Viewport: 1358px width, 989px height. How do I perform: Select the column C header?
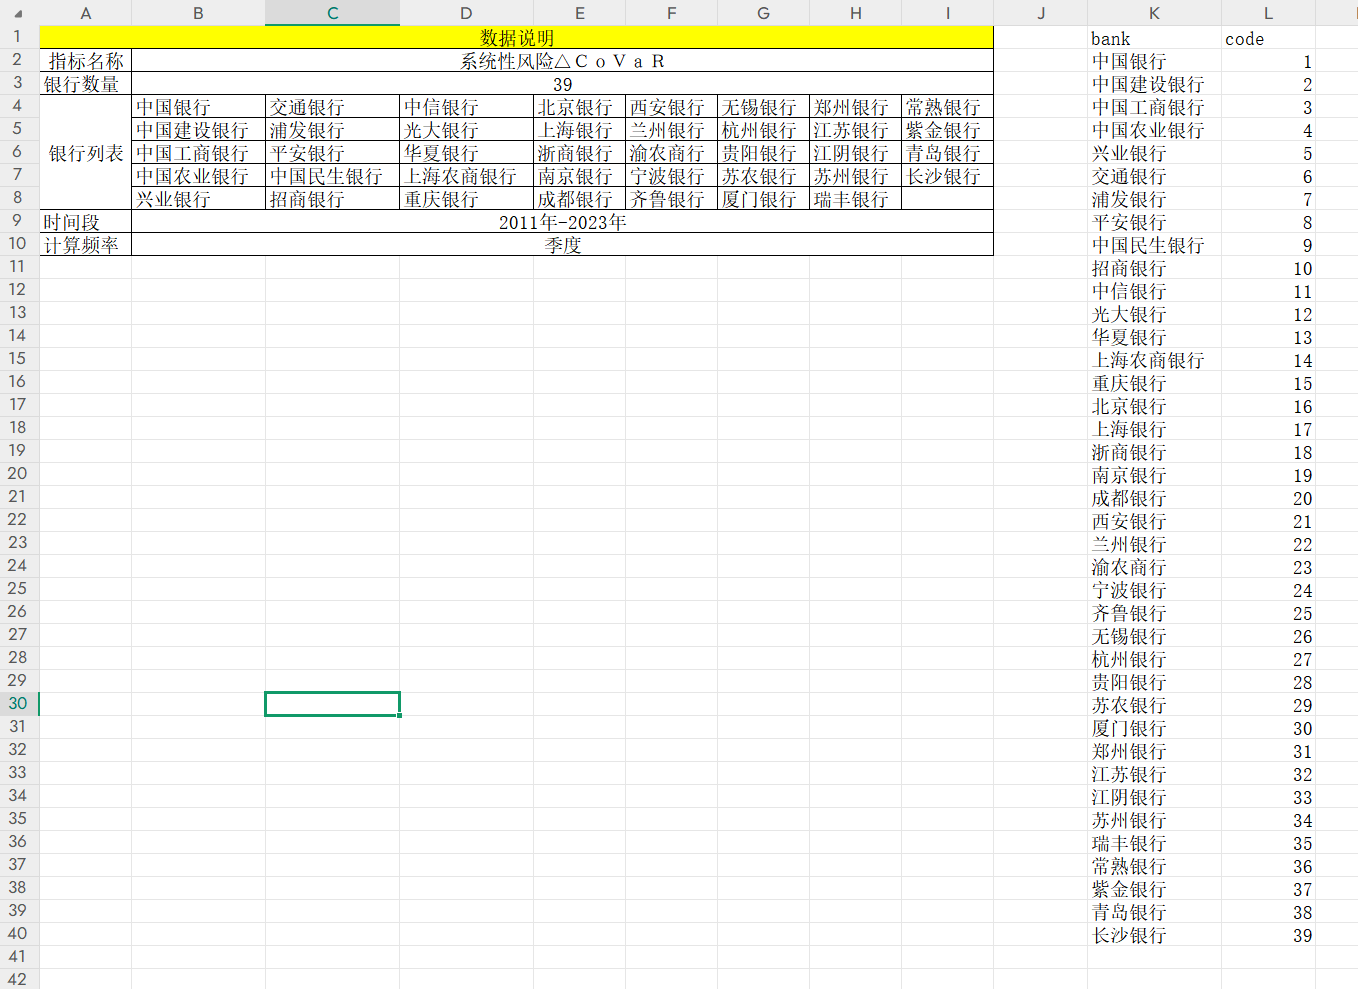332,13
